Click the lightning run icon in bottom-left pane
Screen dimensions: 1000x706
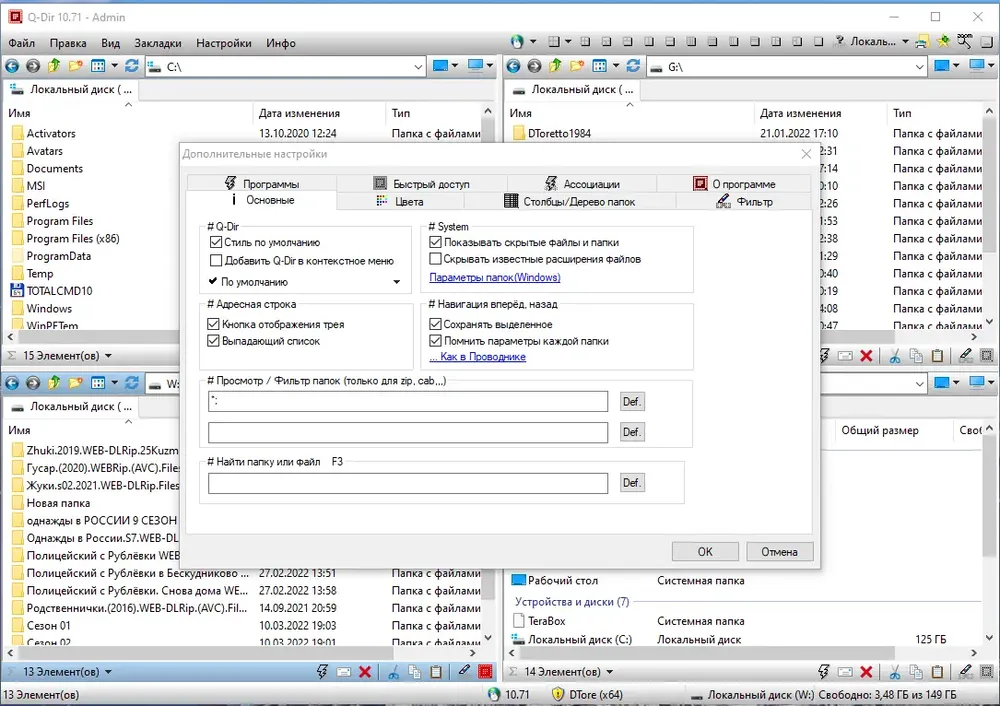click(x=322, y=672)
